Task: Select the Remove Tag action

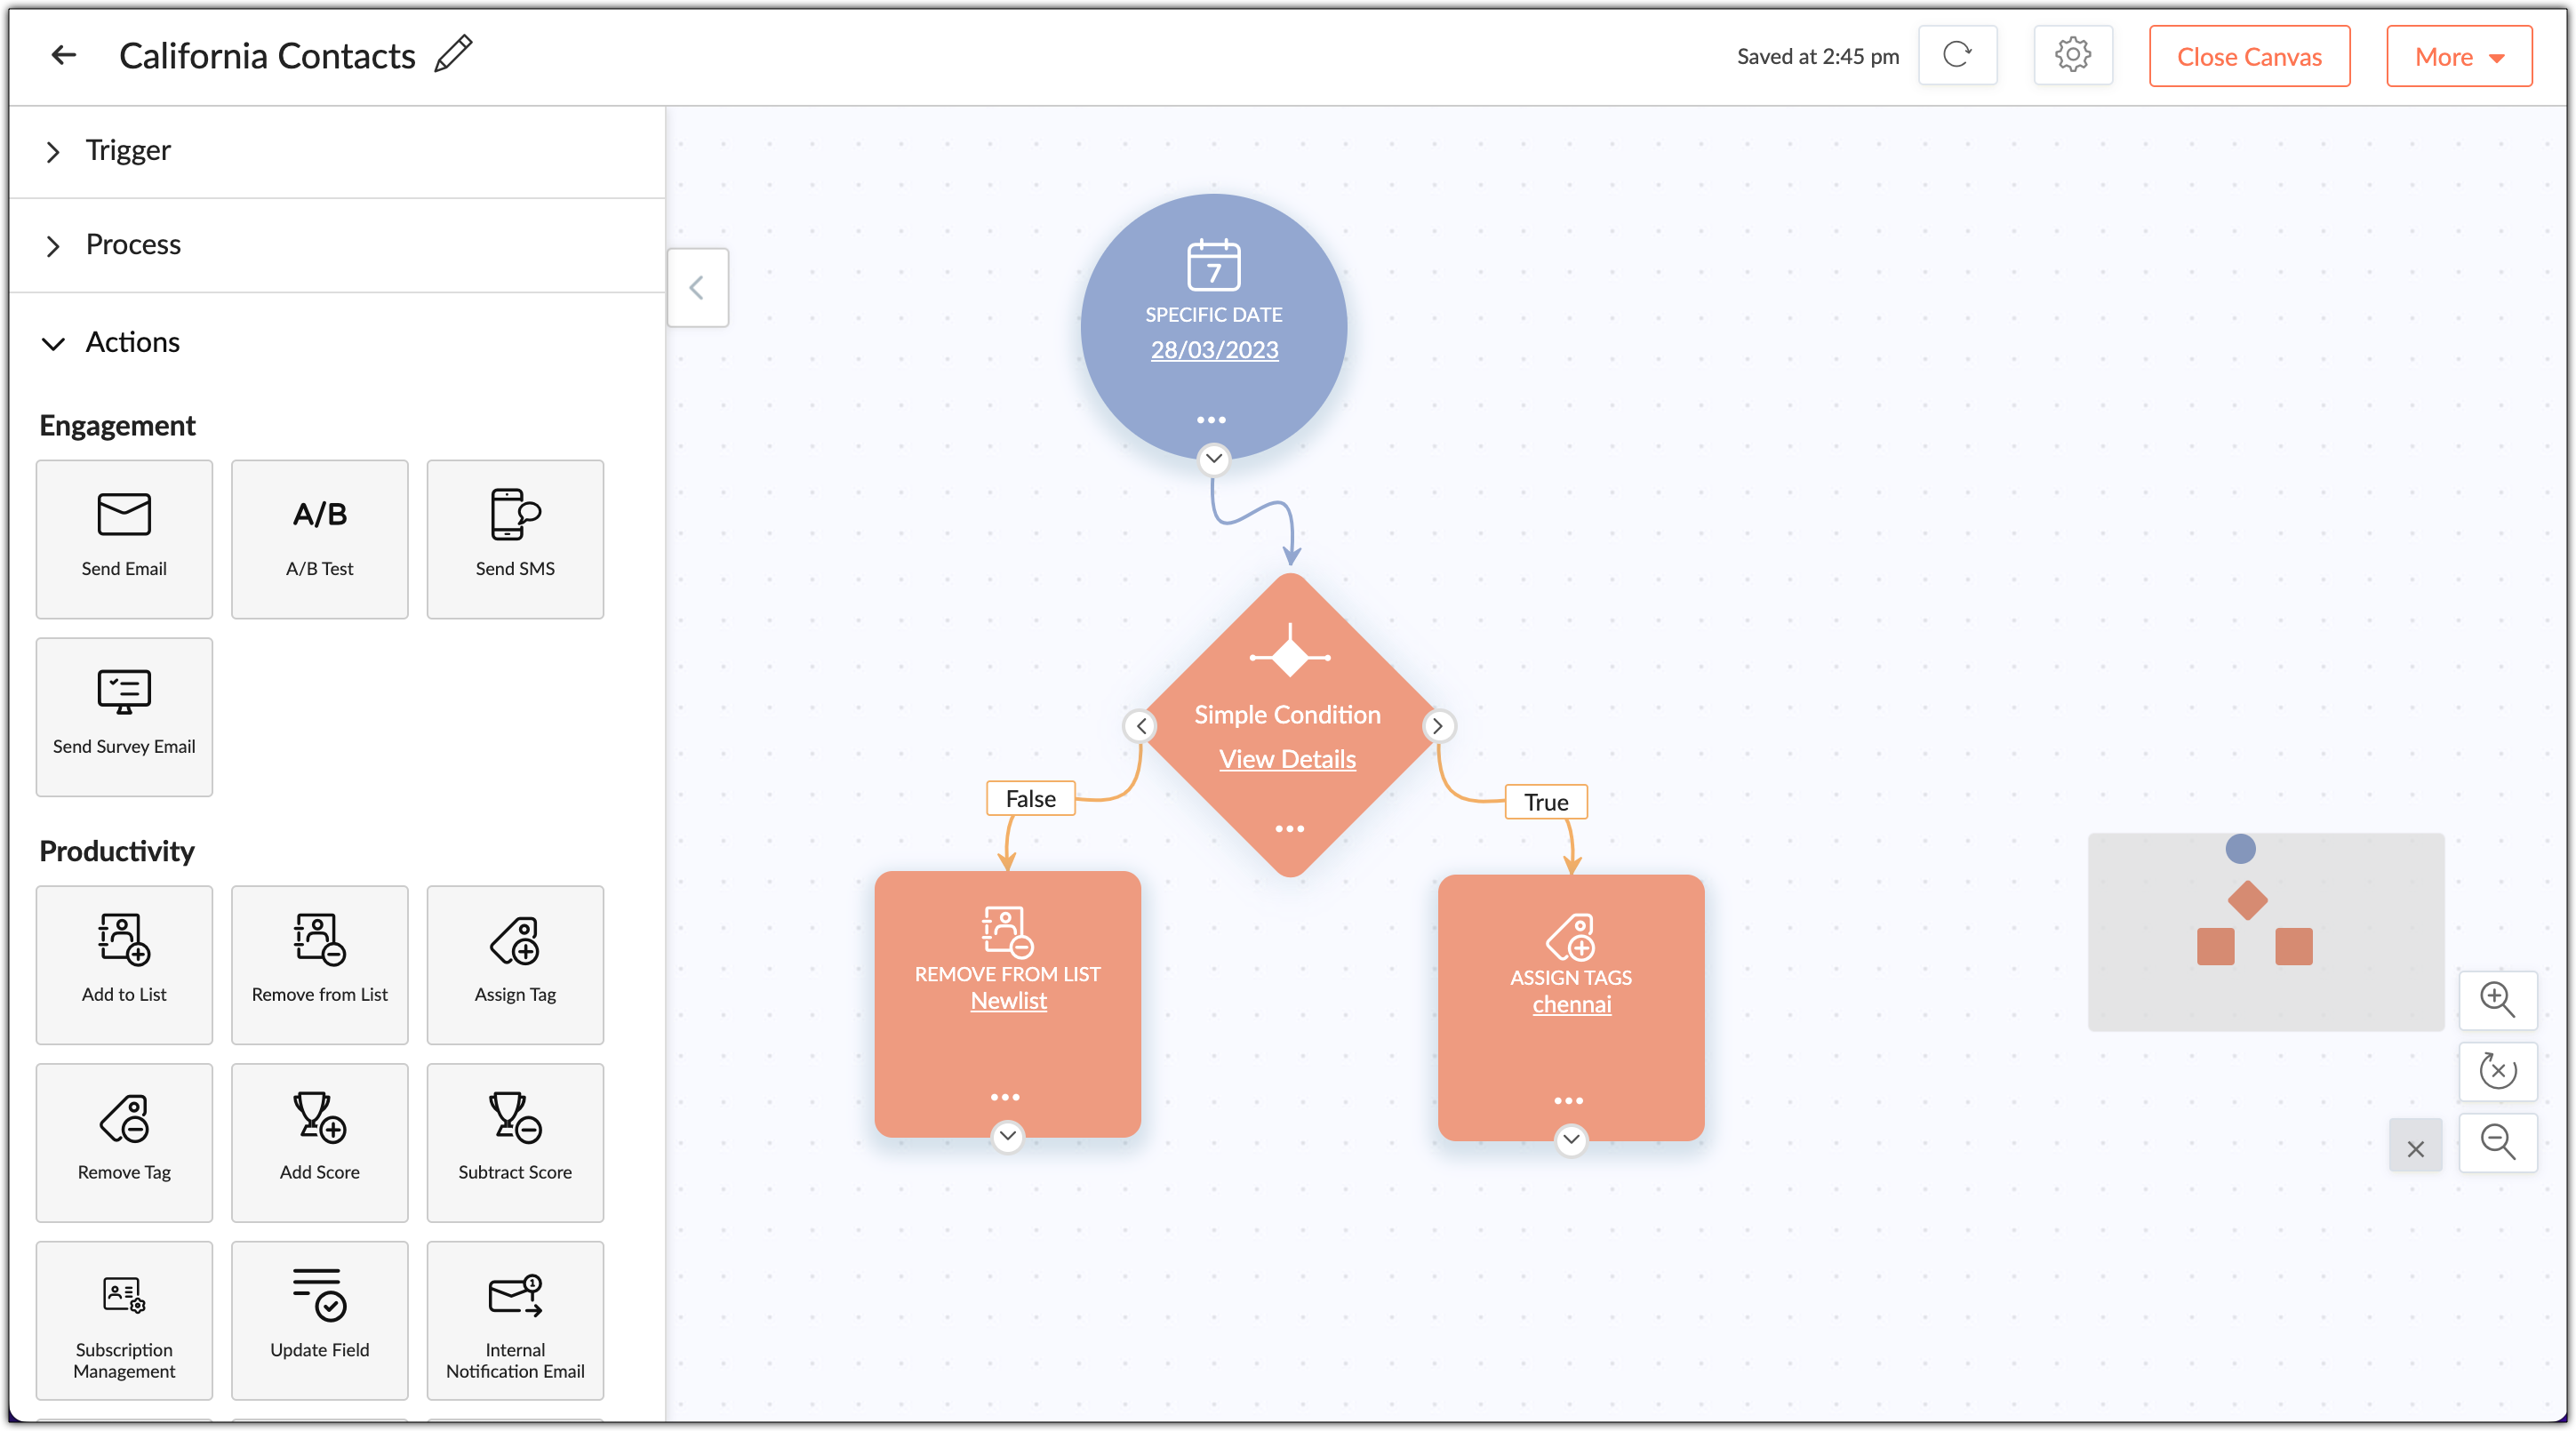Action: pos(124,1143)
